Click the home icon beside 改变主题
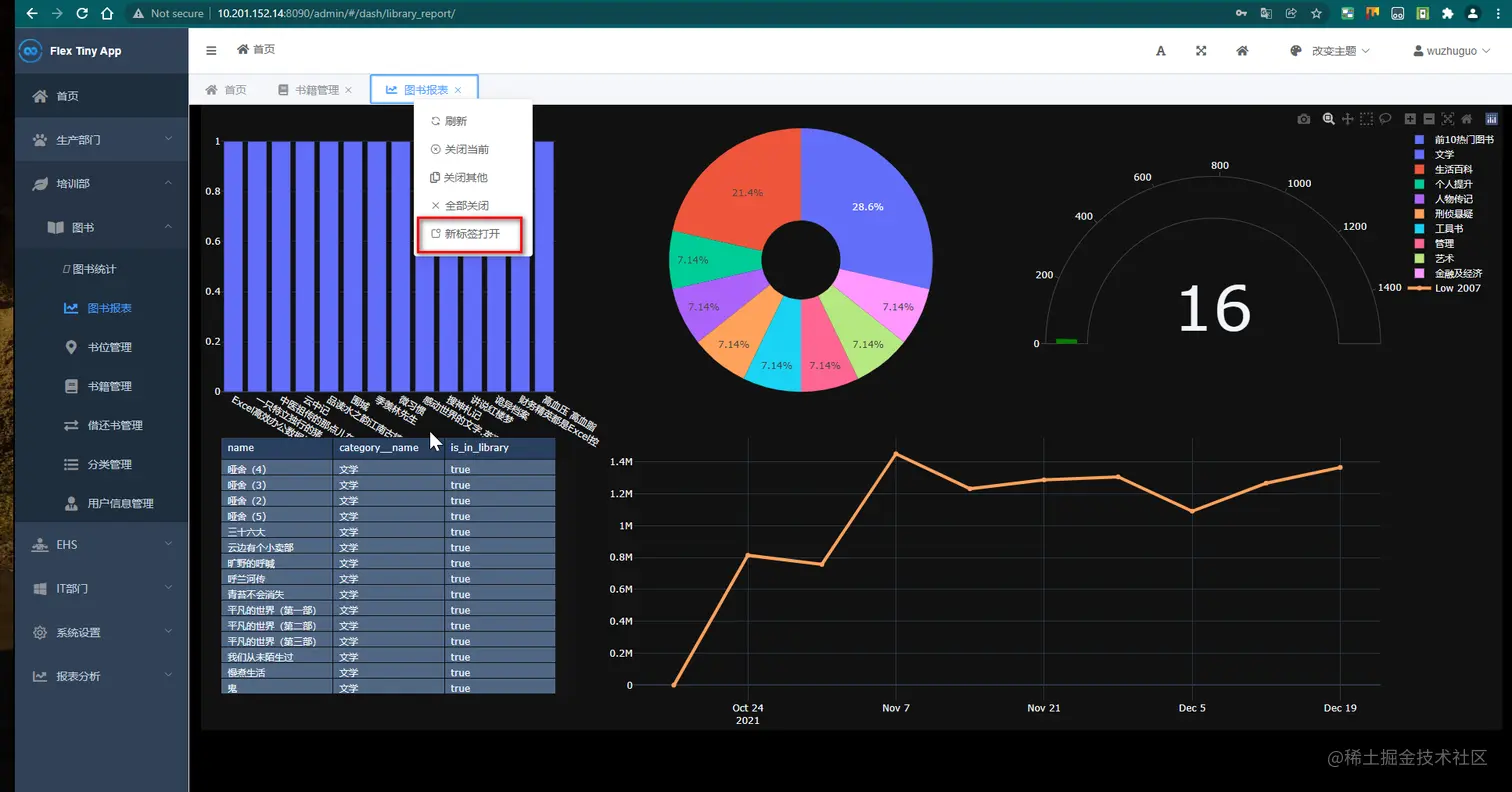 coord(1242,51)
